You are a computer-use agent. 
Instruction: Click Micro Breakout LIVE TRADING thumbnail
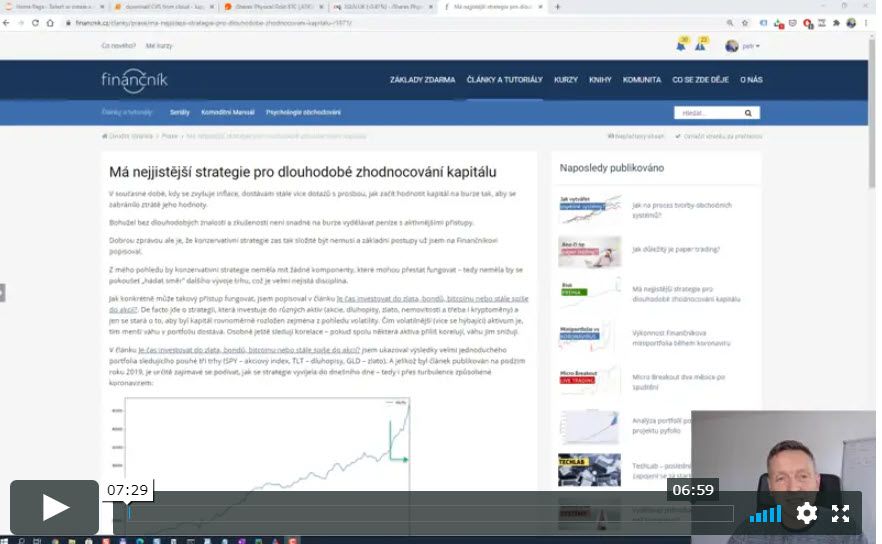click(590, 382)
